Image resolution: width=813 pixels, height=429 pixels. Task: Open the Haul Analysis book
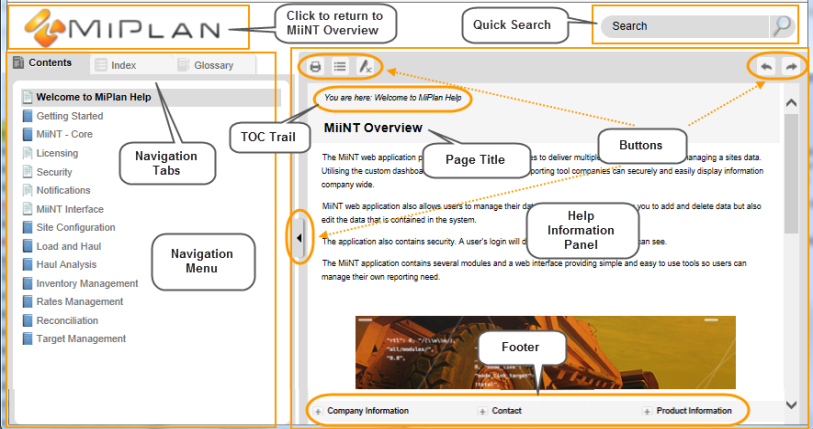[66, 265]
